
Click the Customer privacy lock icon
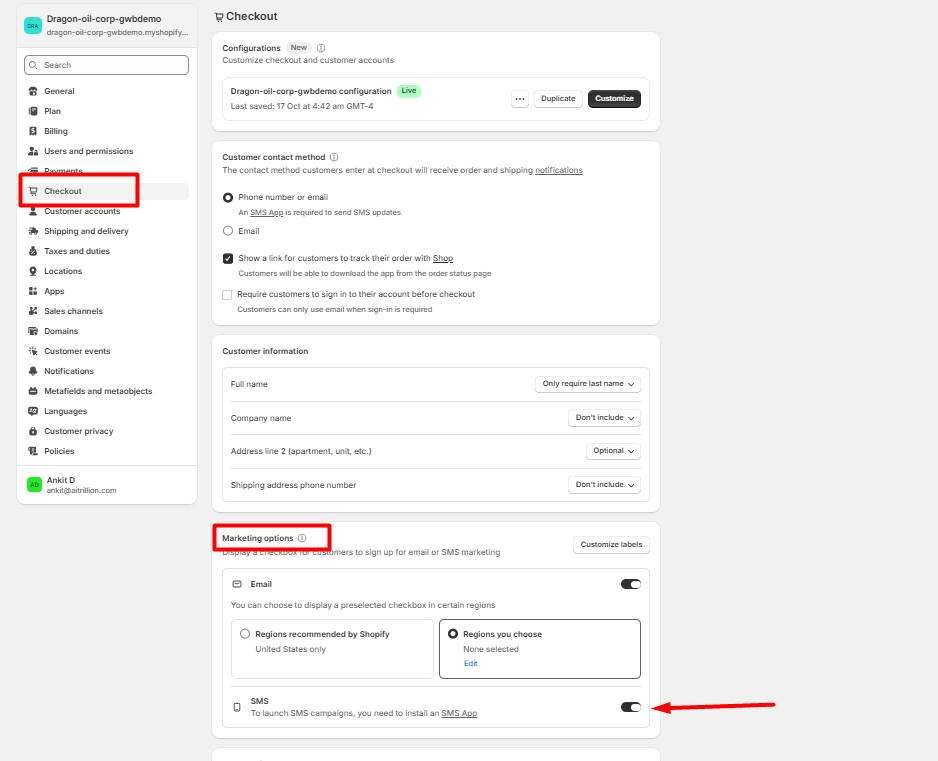tap(33, 431)
